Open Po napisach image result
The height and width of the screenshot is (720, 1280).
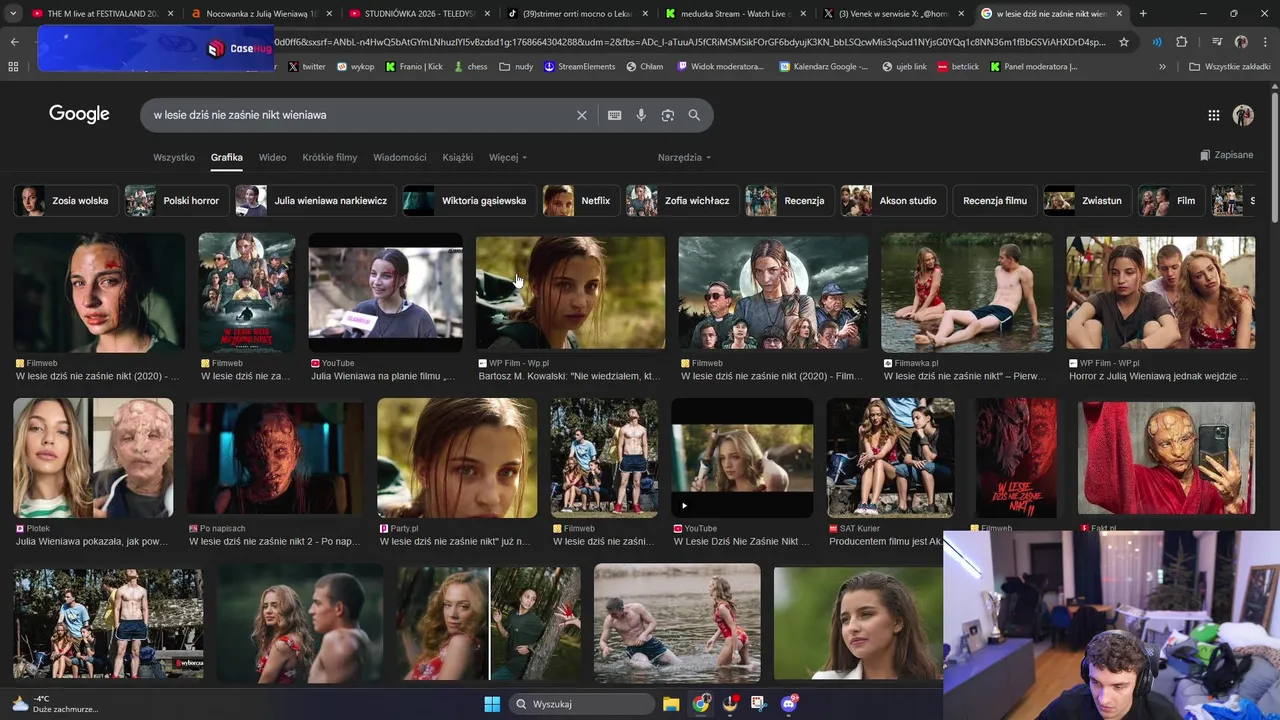tap(275, 458)
